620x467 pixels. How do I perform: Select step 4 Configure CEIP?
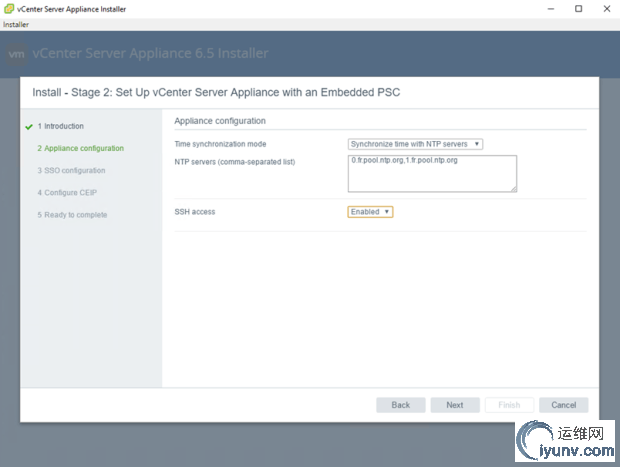[67, 193]
